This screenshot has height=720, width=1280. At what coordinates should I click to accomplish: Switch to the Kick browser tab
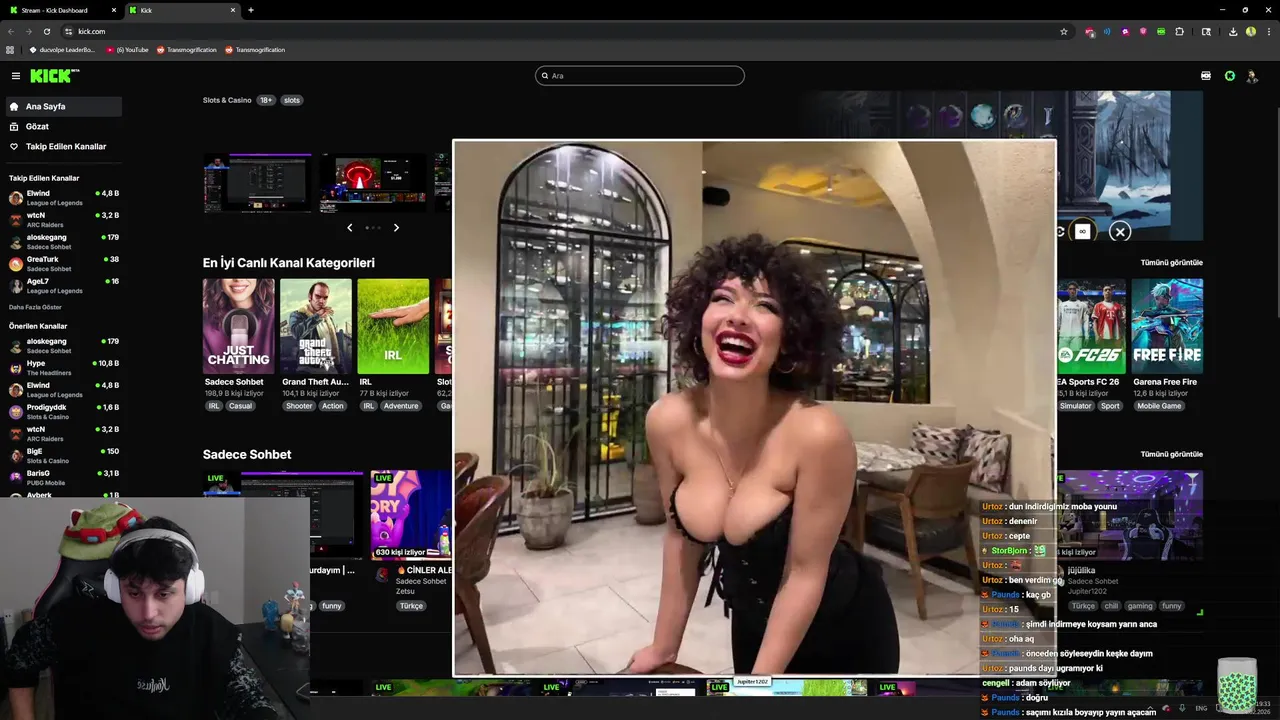183,10
